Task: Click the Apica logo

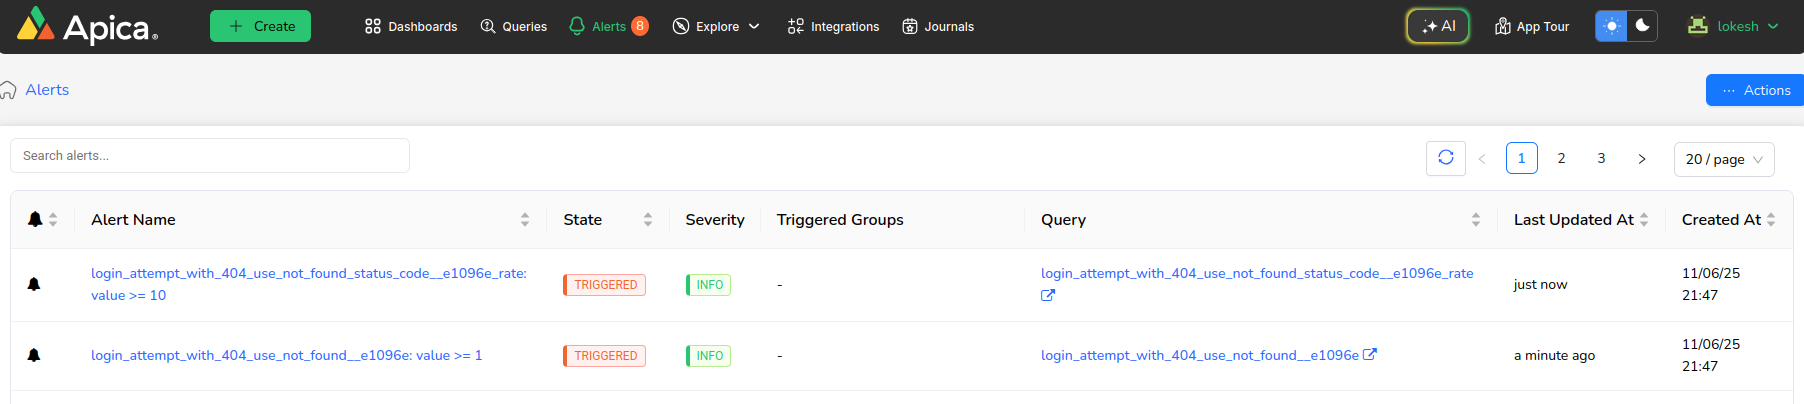Action: click(x=87, y=27)
